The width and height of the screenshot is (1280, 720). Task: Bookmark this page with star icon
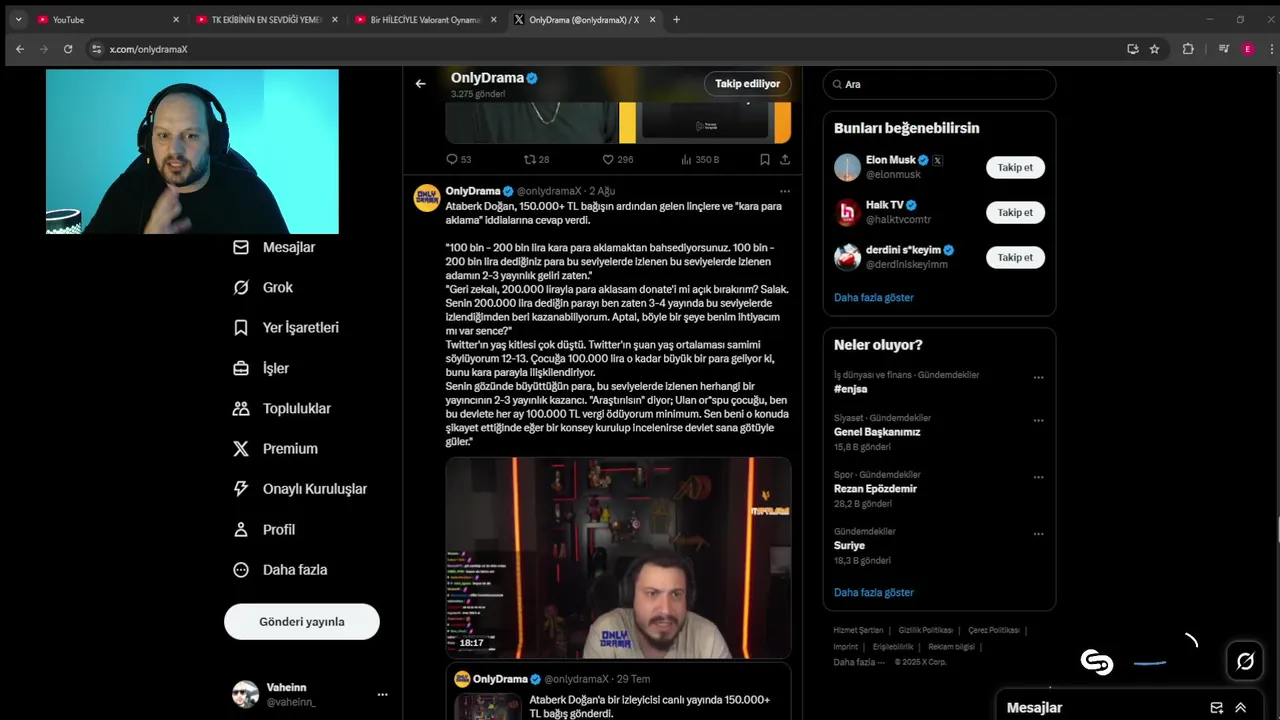click(x=1154, y=49)
